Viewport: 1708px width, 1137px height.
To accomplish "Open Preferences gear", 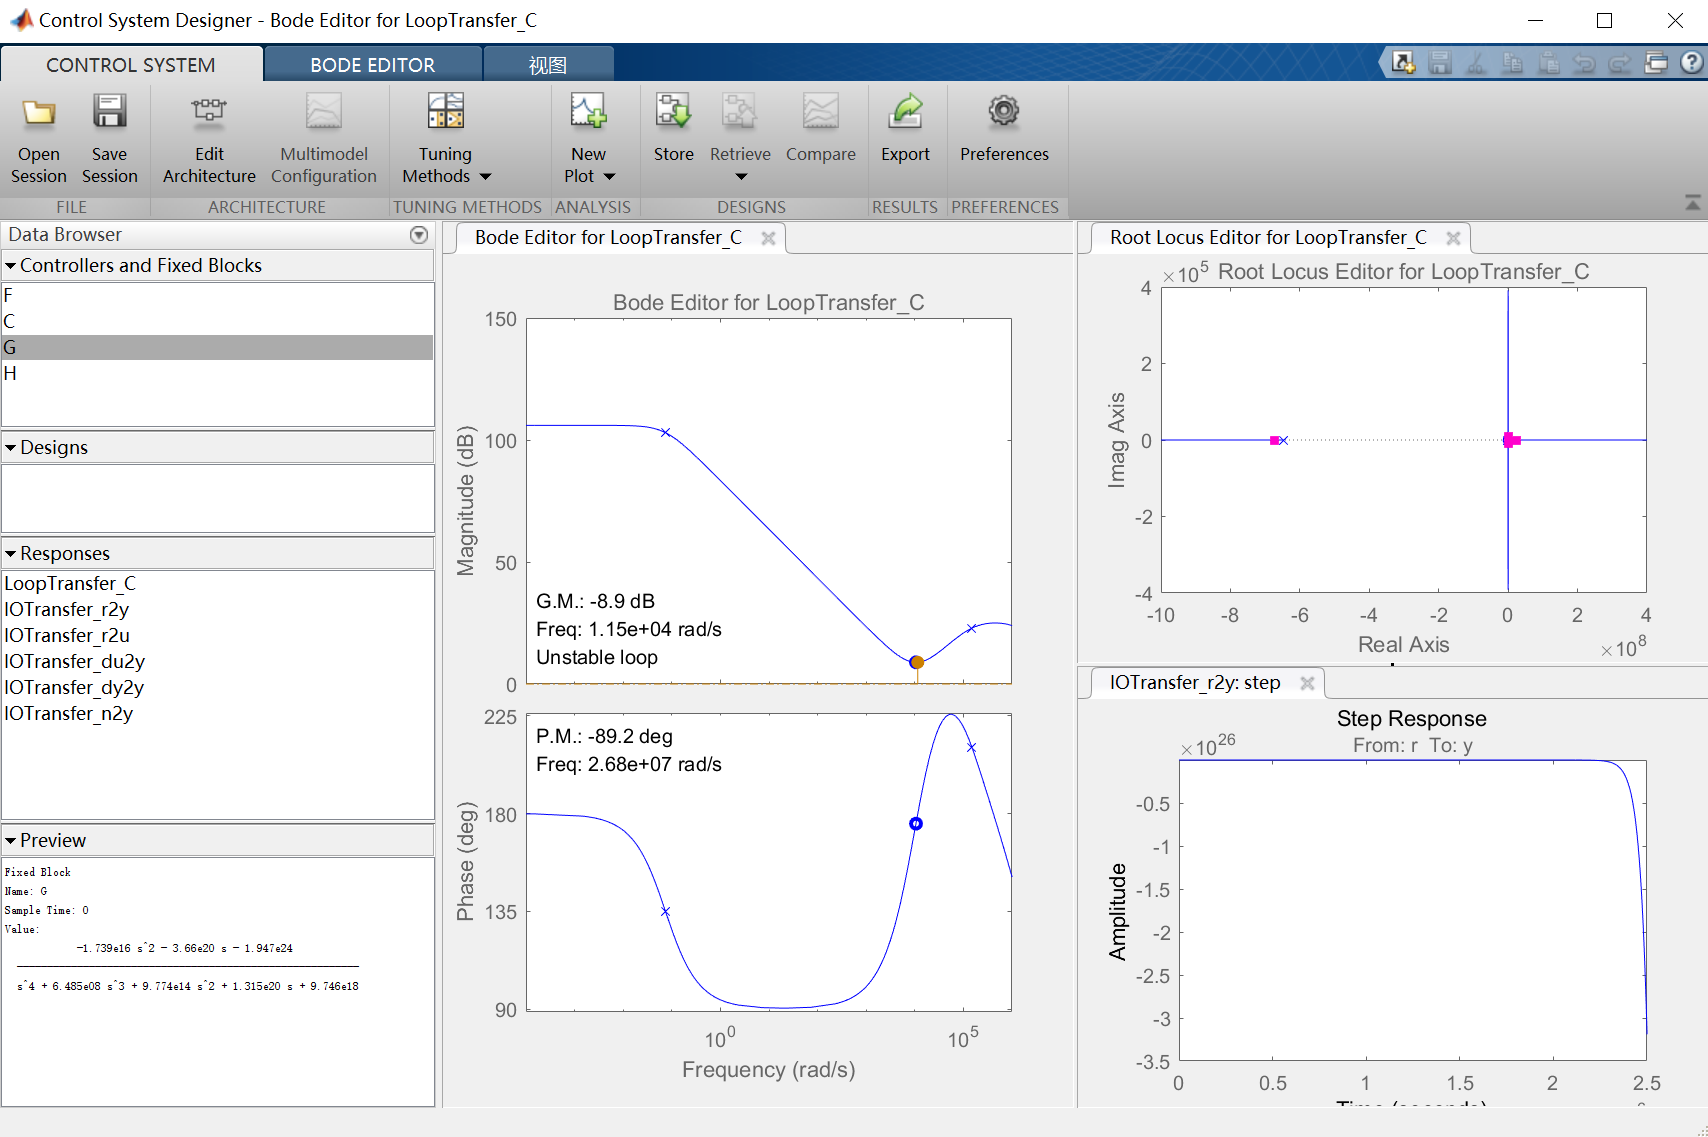I will pos(1004,112).
